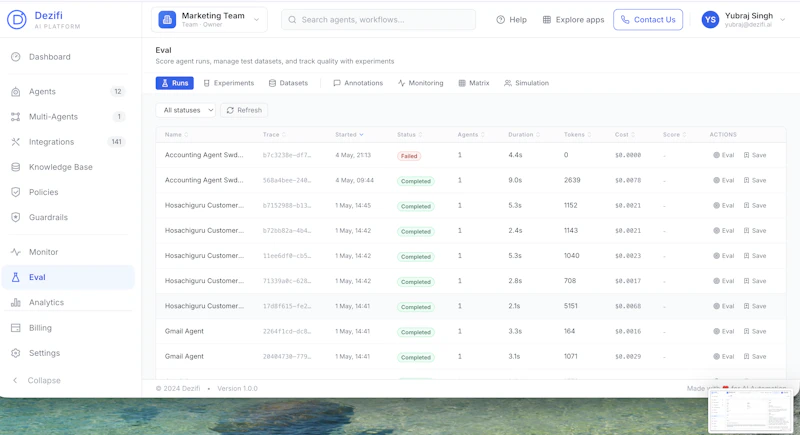Click the Refresh button
This screenshot has height=435, width=800.
coord(244,110)
